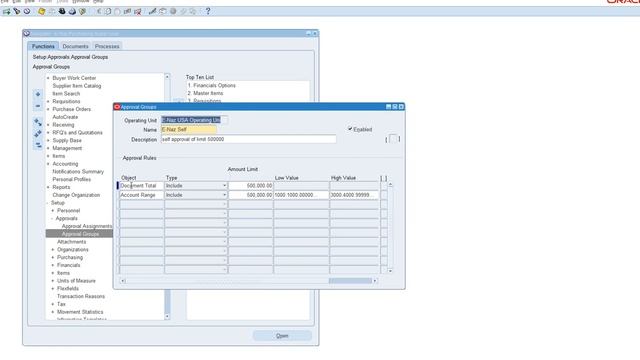Viewport: 640px width, 360px height.
Task: Click the Navigator expand plus icon
Action: (x=38, y=95)
